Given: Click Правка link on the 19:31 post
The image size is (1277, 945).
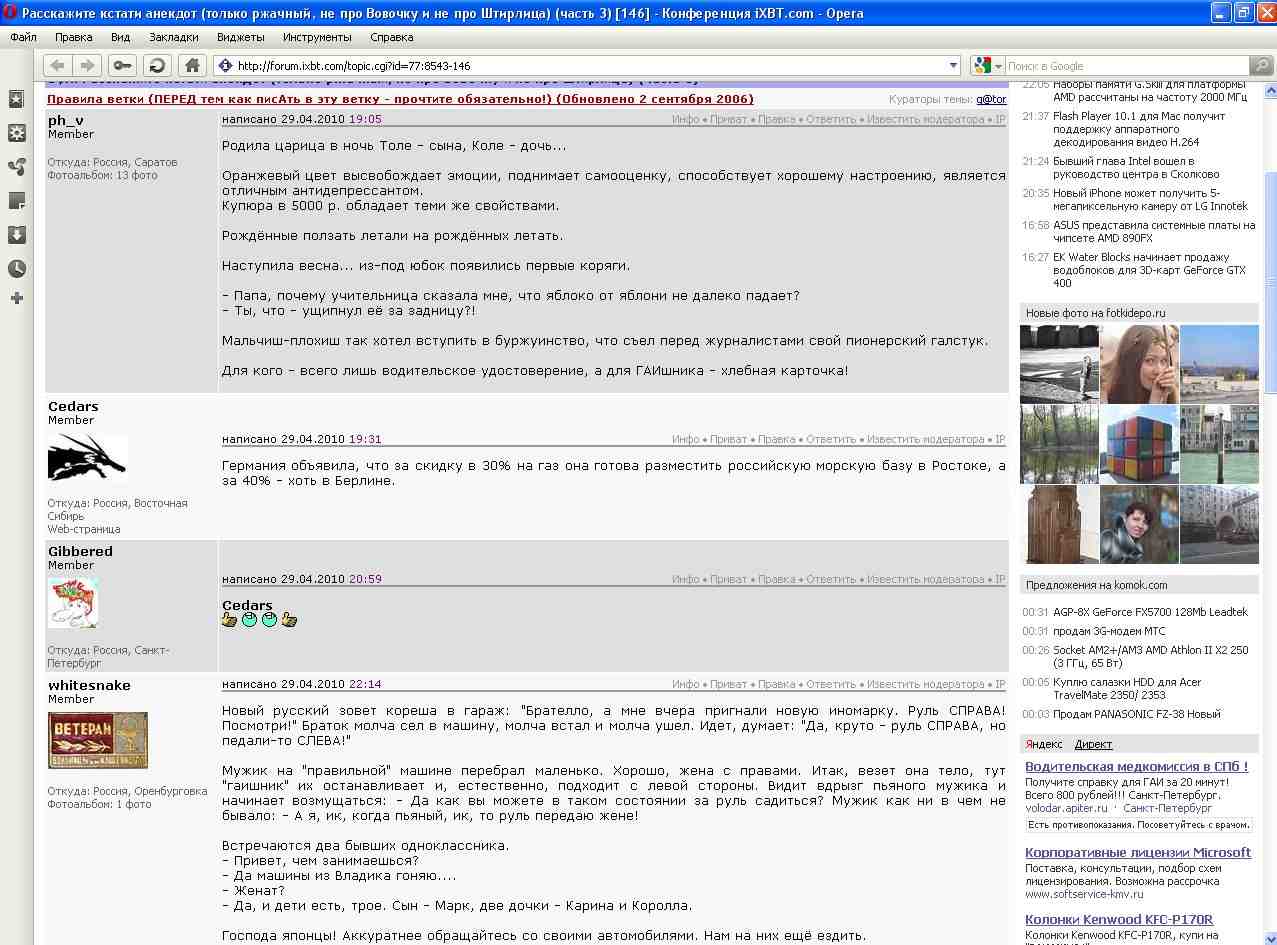Looking at the screenshot, I should coord(777,439).
